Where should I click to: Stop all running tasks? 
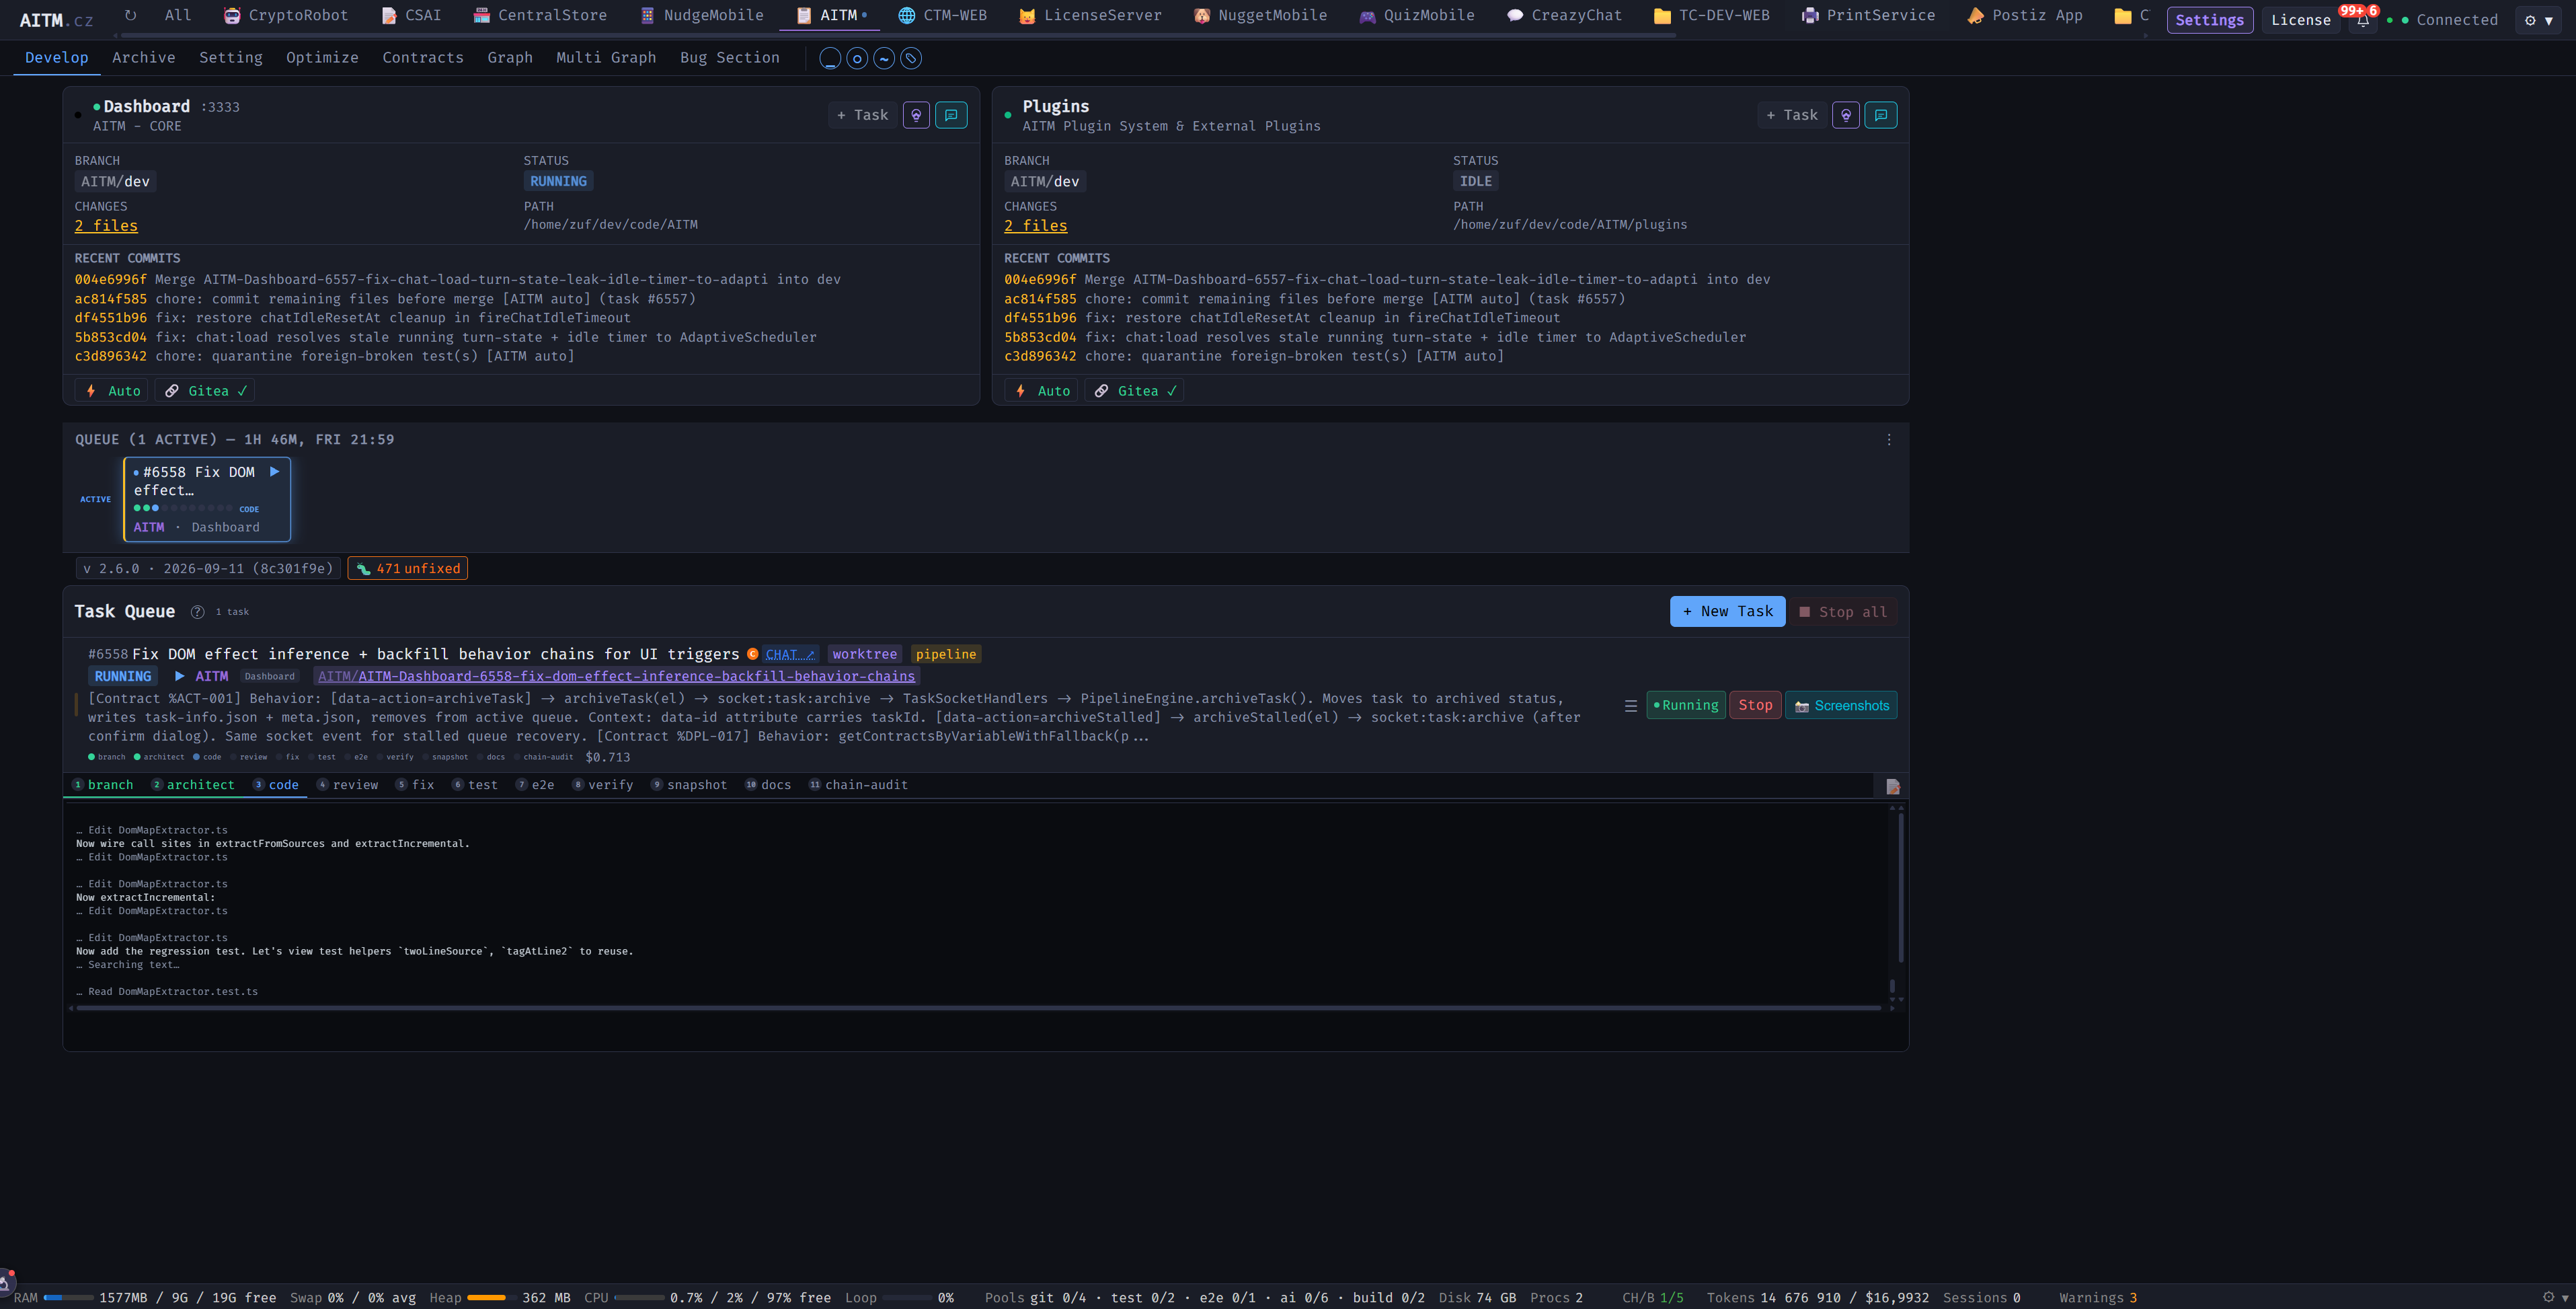[1843, 612]
